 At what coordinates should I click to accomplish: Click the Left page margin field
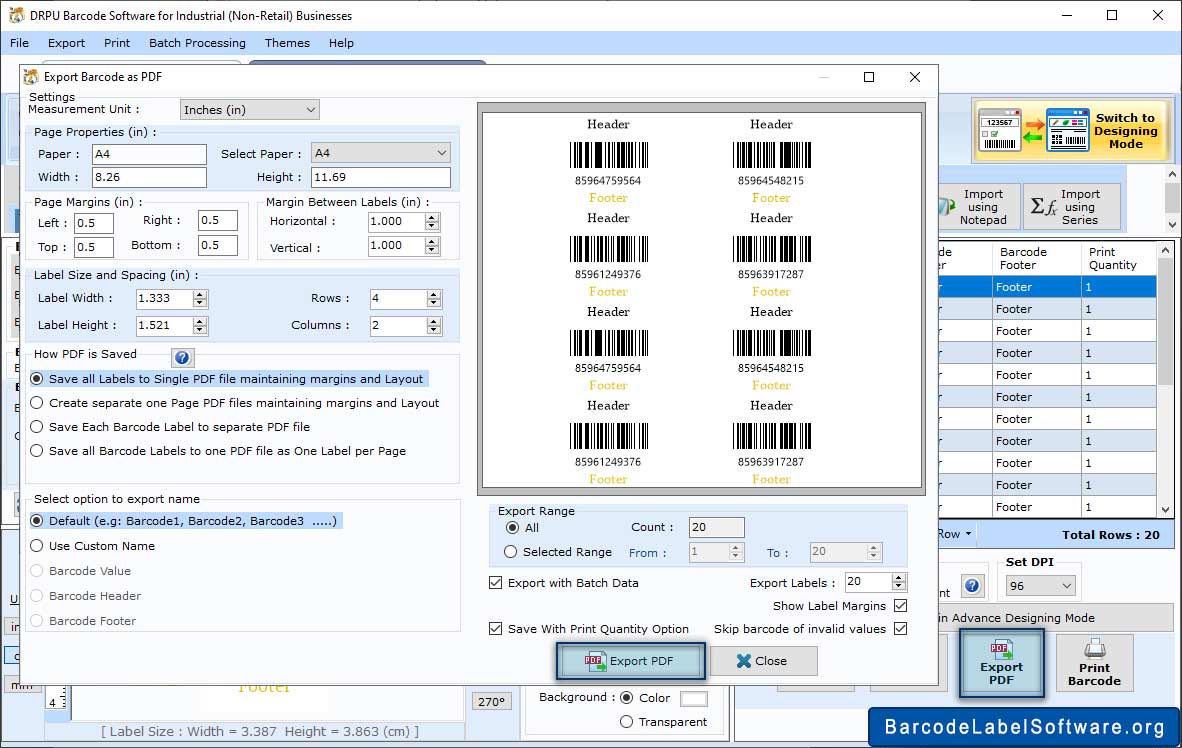[x=93, y=223]
